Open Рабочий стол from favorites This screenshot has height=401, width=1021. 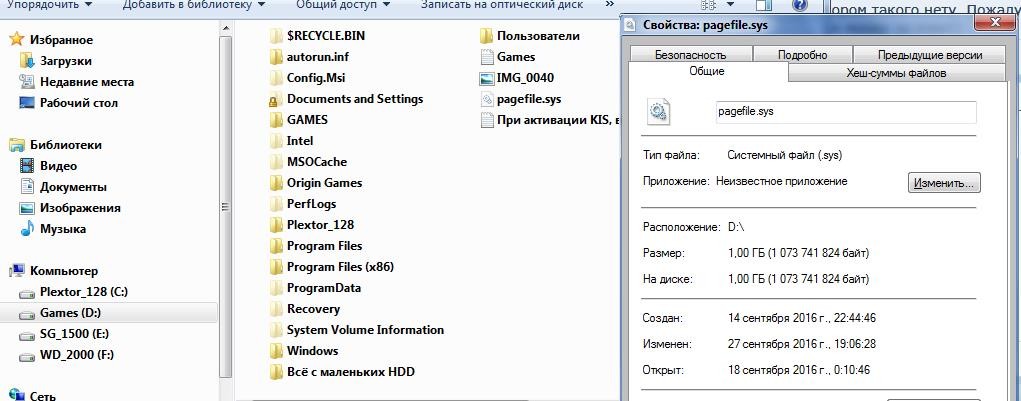(78, 103)
